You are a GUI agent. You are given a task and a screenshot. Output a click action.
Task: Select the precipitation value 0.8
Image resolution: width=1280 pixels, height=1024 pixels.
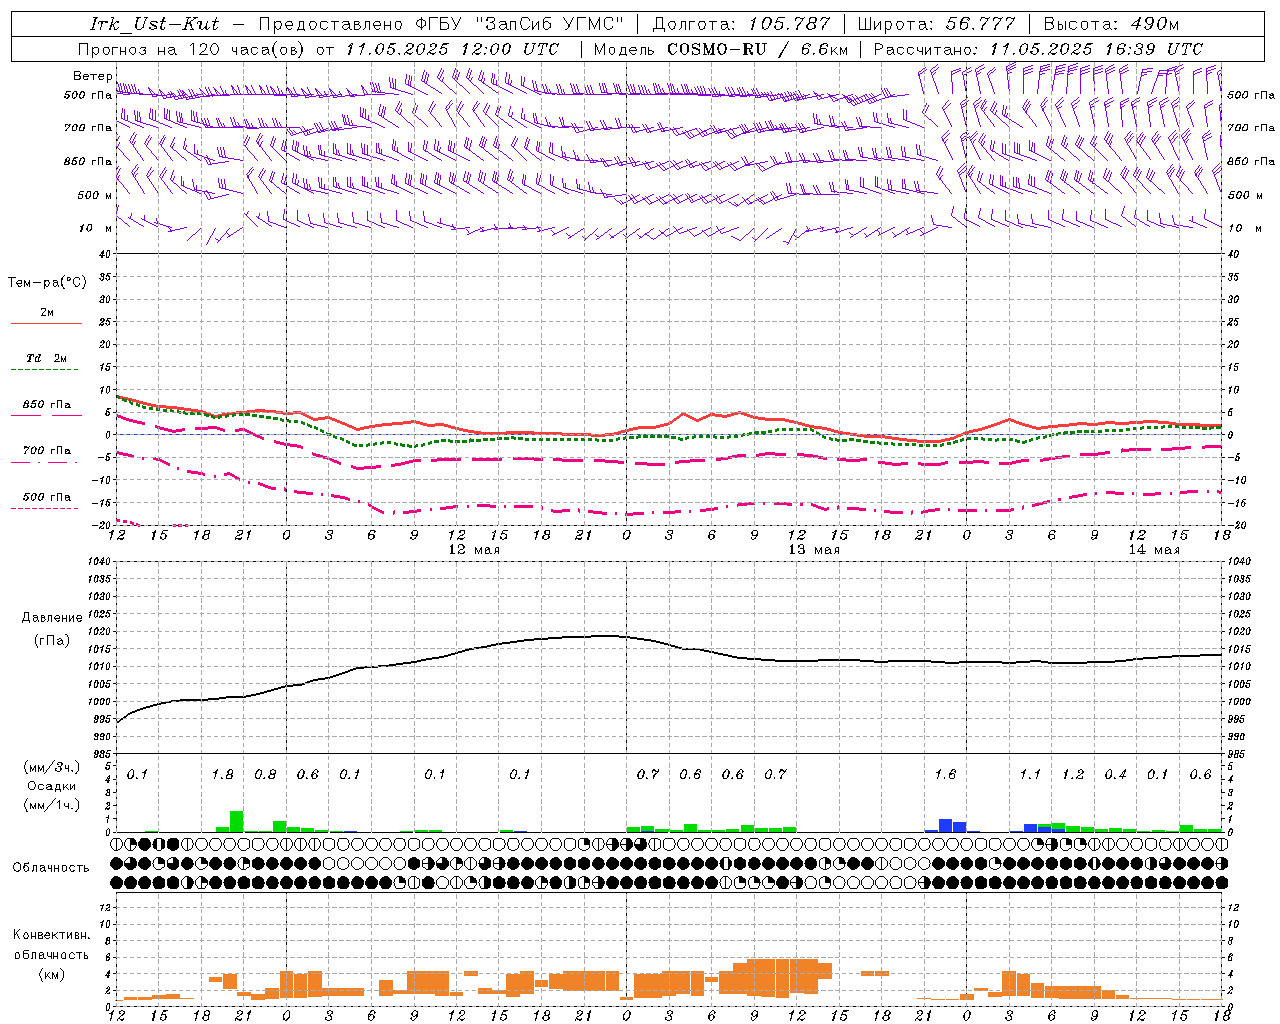point(265,775)
